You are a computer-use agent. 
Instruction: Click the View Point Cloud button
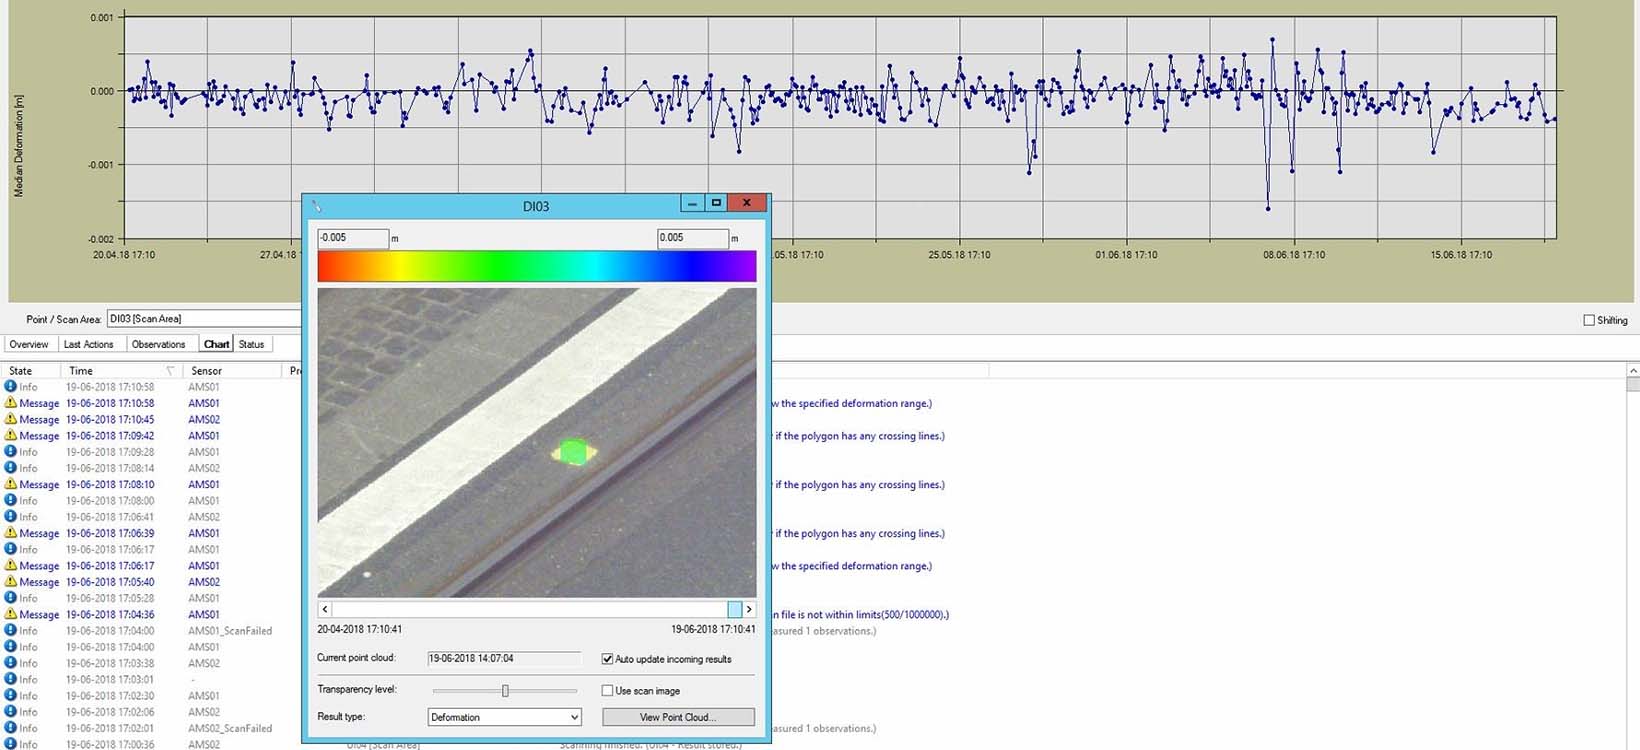[x=677, y=717]
